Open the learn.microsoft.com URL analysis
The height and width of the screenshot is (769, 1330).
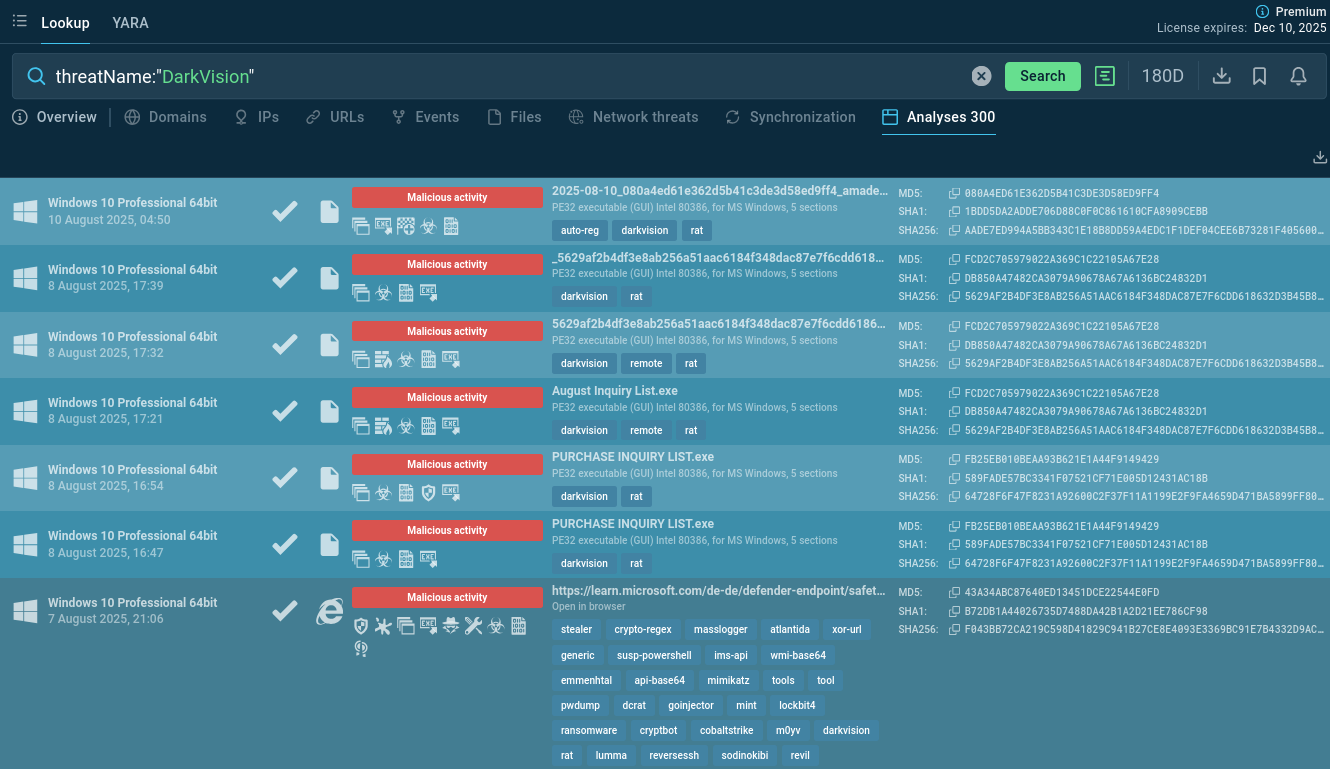(718, 591)
